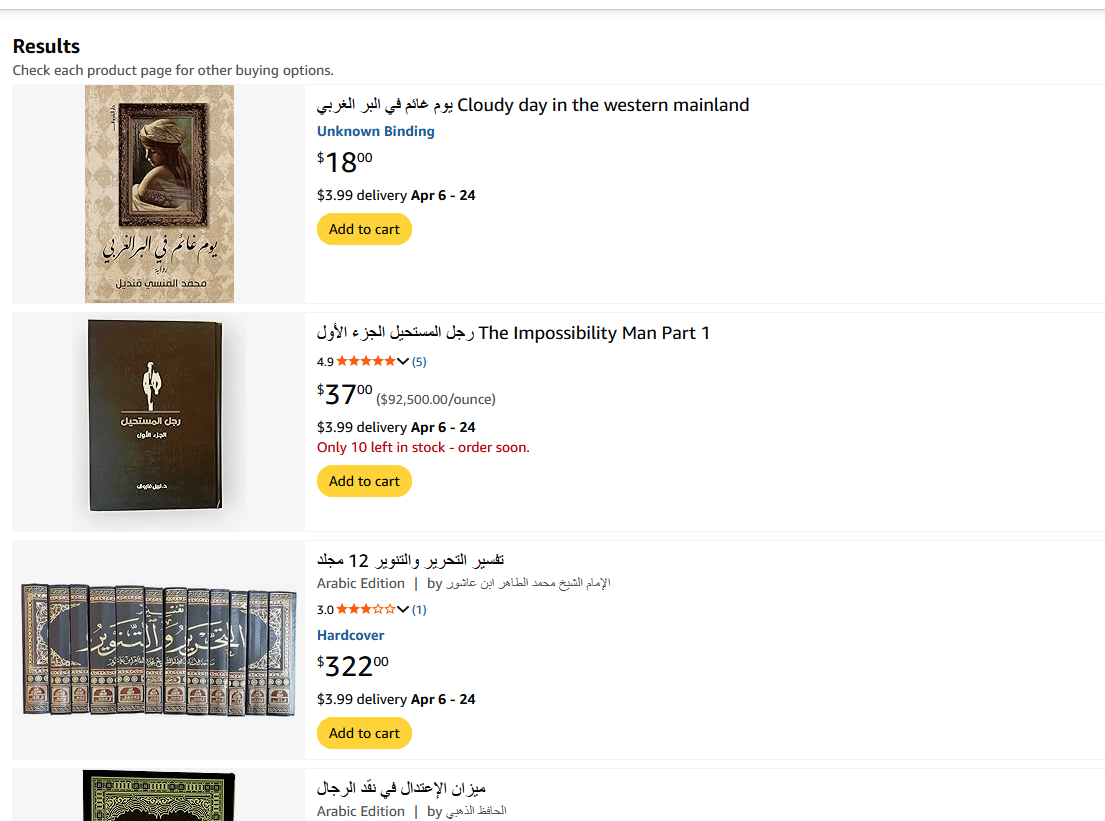Click the black Impossibility Man cover image

[155, 415]
